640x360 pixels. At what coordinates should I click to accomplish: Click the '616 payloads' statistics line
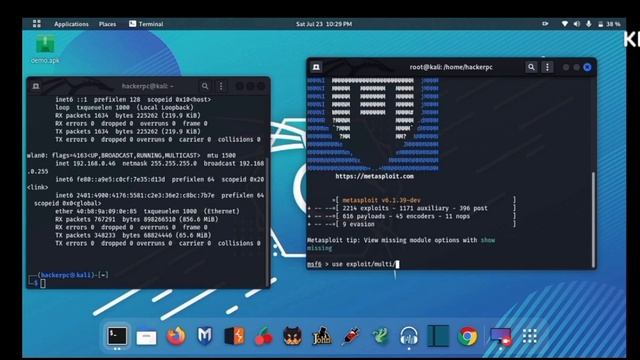[406, 216]
